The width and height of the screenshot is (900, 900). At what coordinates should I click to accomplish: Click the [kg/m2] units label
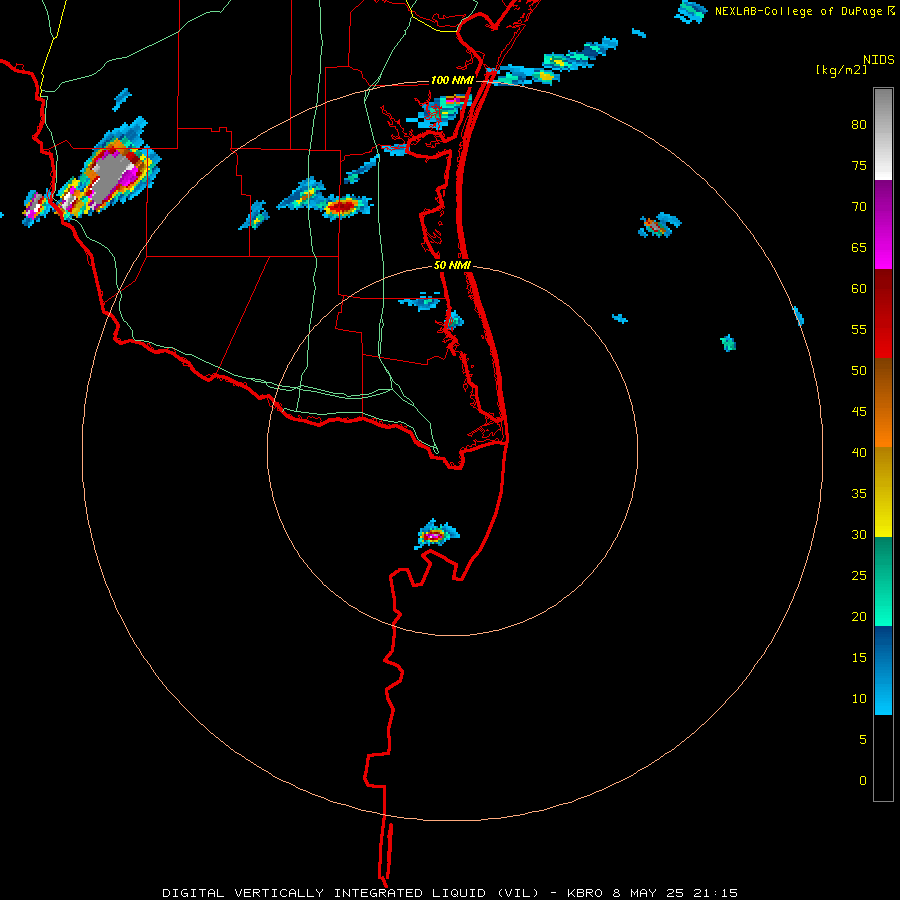coord(841,70)
